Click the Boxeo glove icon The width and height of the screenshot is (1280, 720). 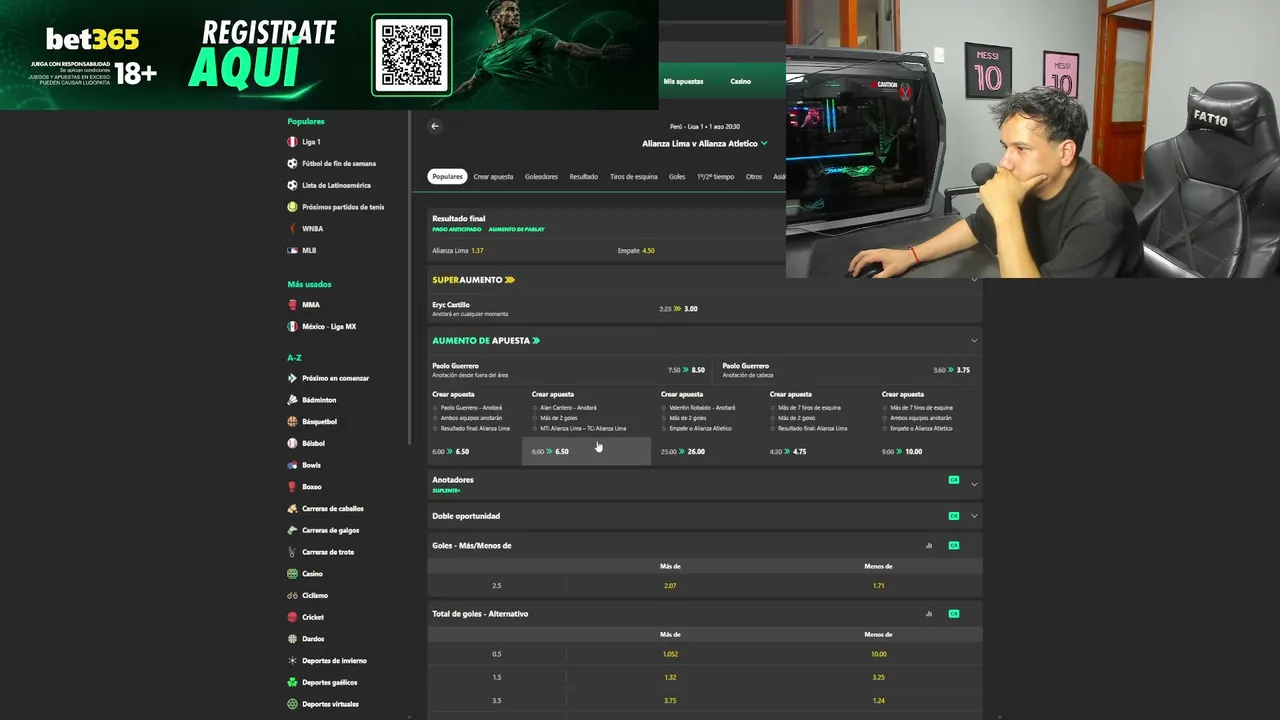pos(292,487)
